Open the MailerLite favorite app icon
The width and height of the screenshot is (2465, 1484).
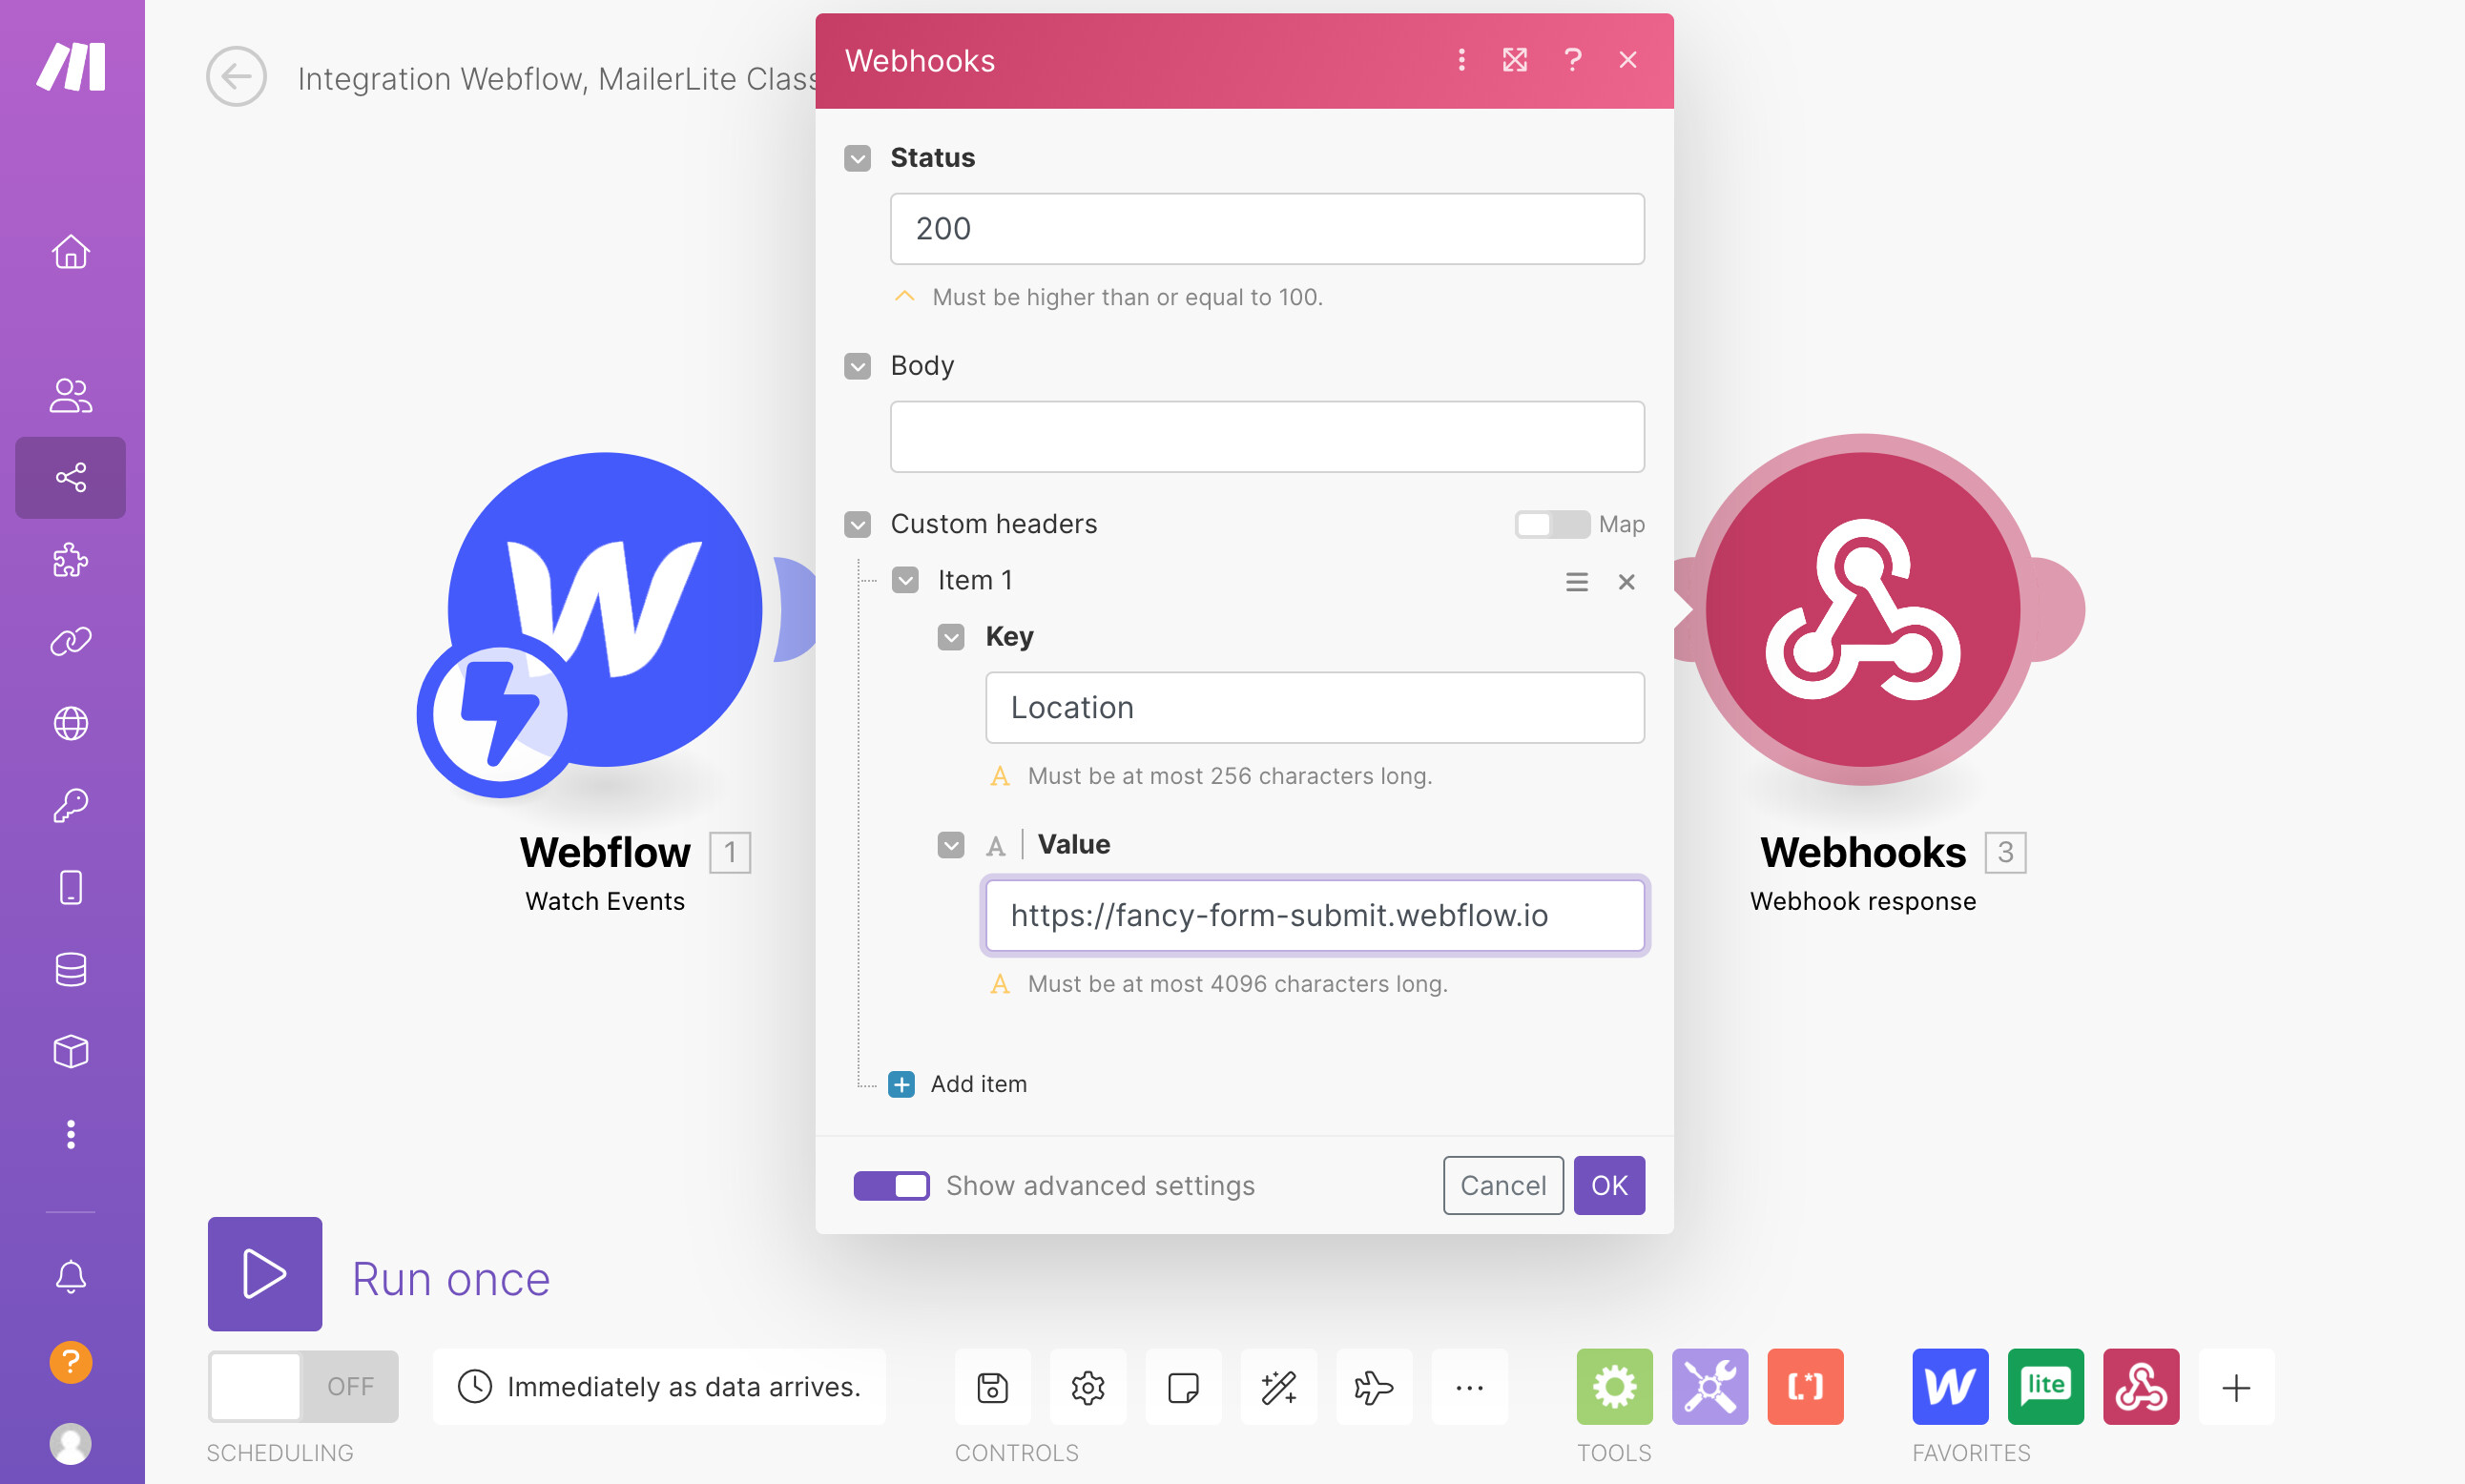click(x=2045, y=1387)
